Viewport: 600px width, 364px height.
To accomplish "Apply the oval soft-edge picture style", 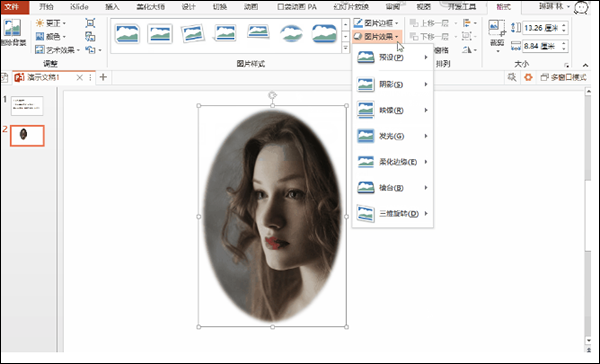I will pyautogui.click(x=292, y=34).
